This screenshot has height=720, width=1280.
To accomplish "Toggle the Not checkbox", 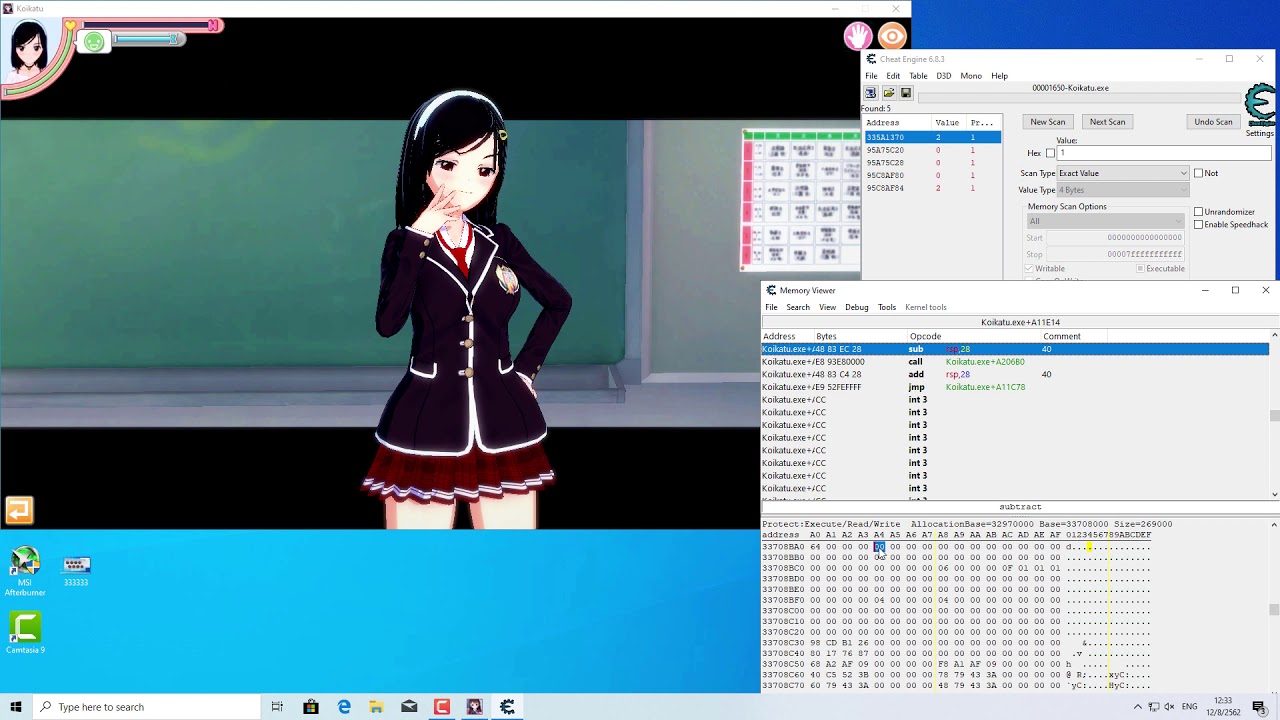I will click(1198, 173).
